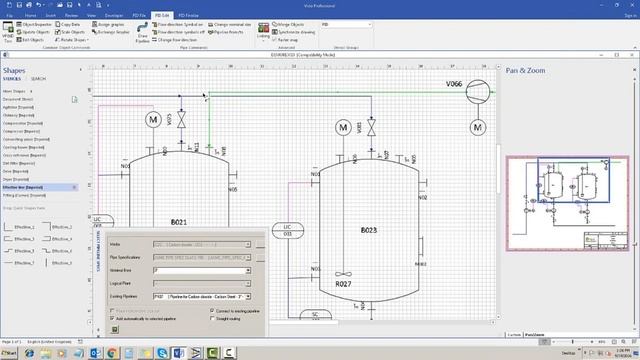Image resolution: width=640 pixels, height=360 pixels.
Task: Select the Effectline_5 shape
Action: 19,251
